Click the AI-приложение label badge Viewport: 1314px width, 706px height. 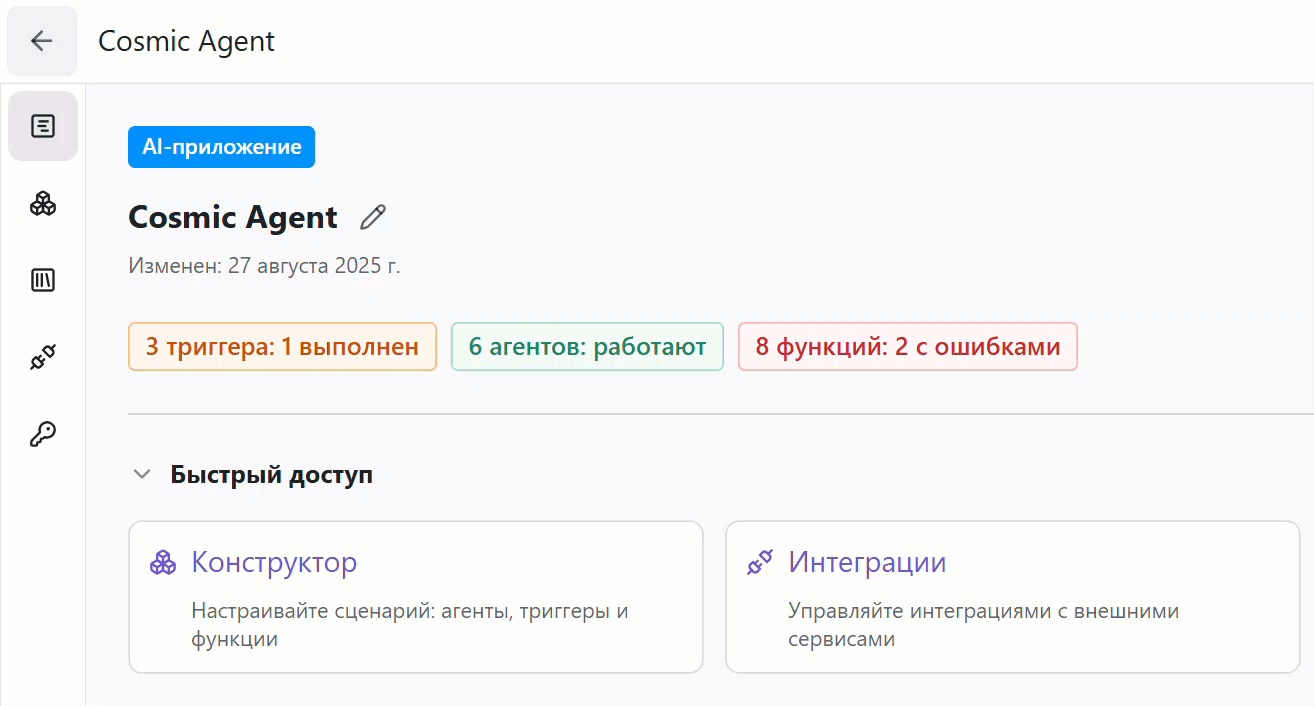221,146
